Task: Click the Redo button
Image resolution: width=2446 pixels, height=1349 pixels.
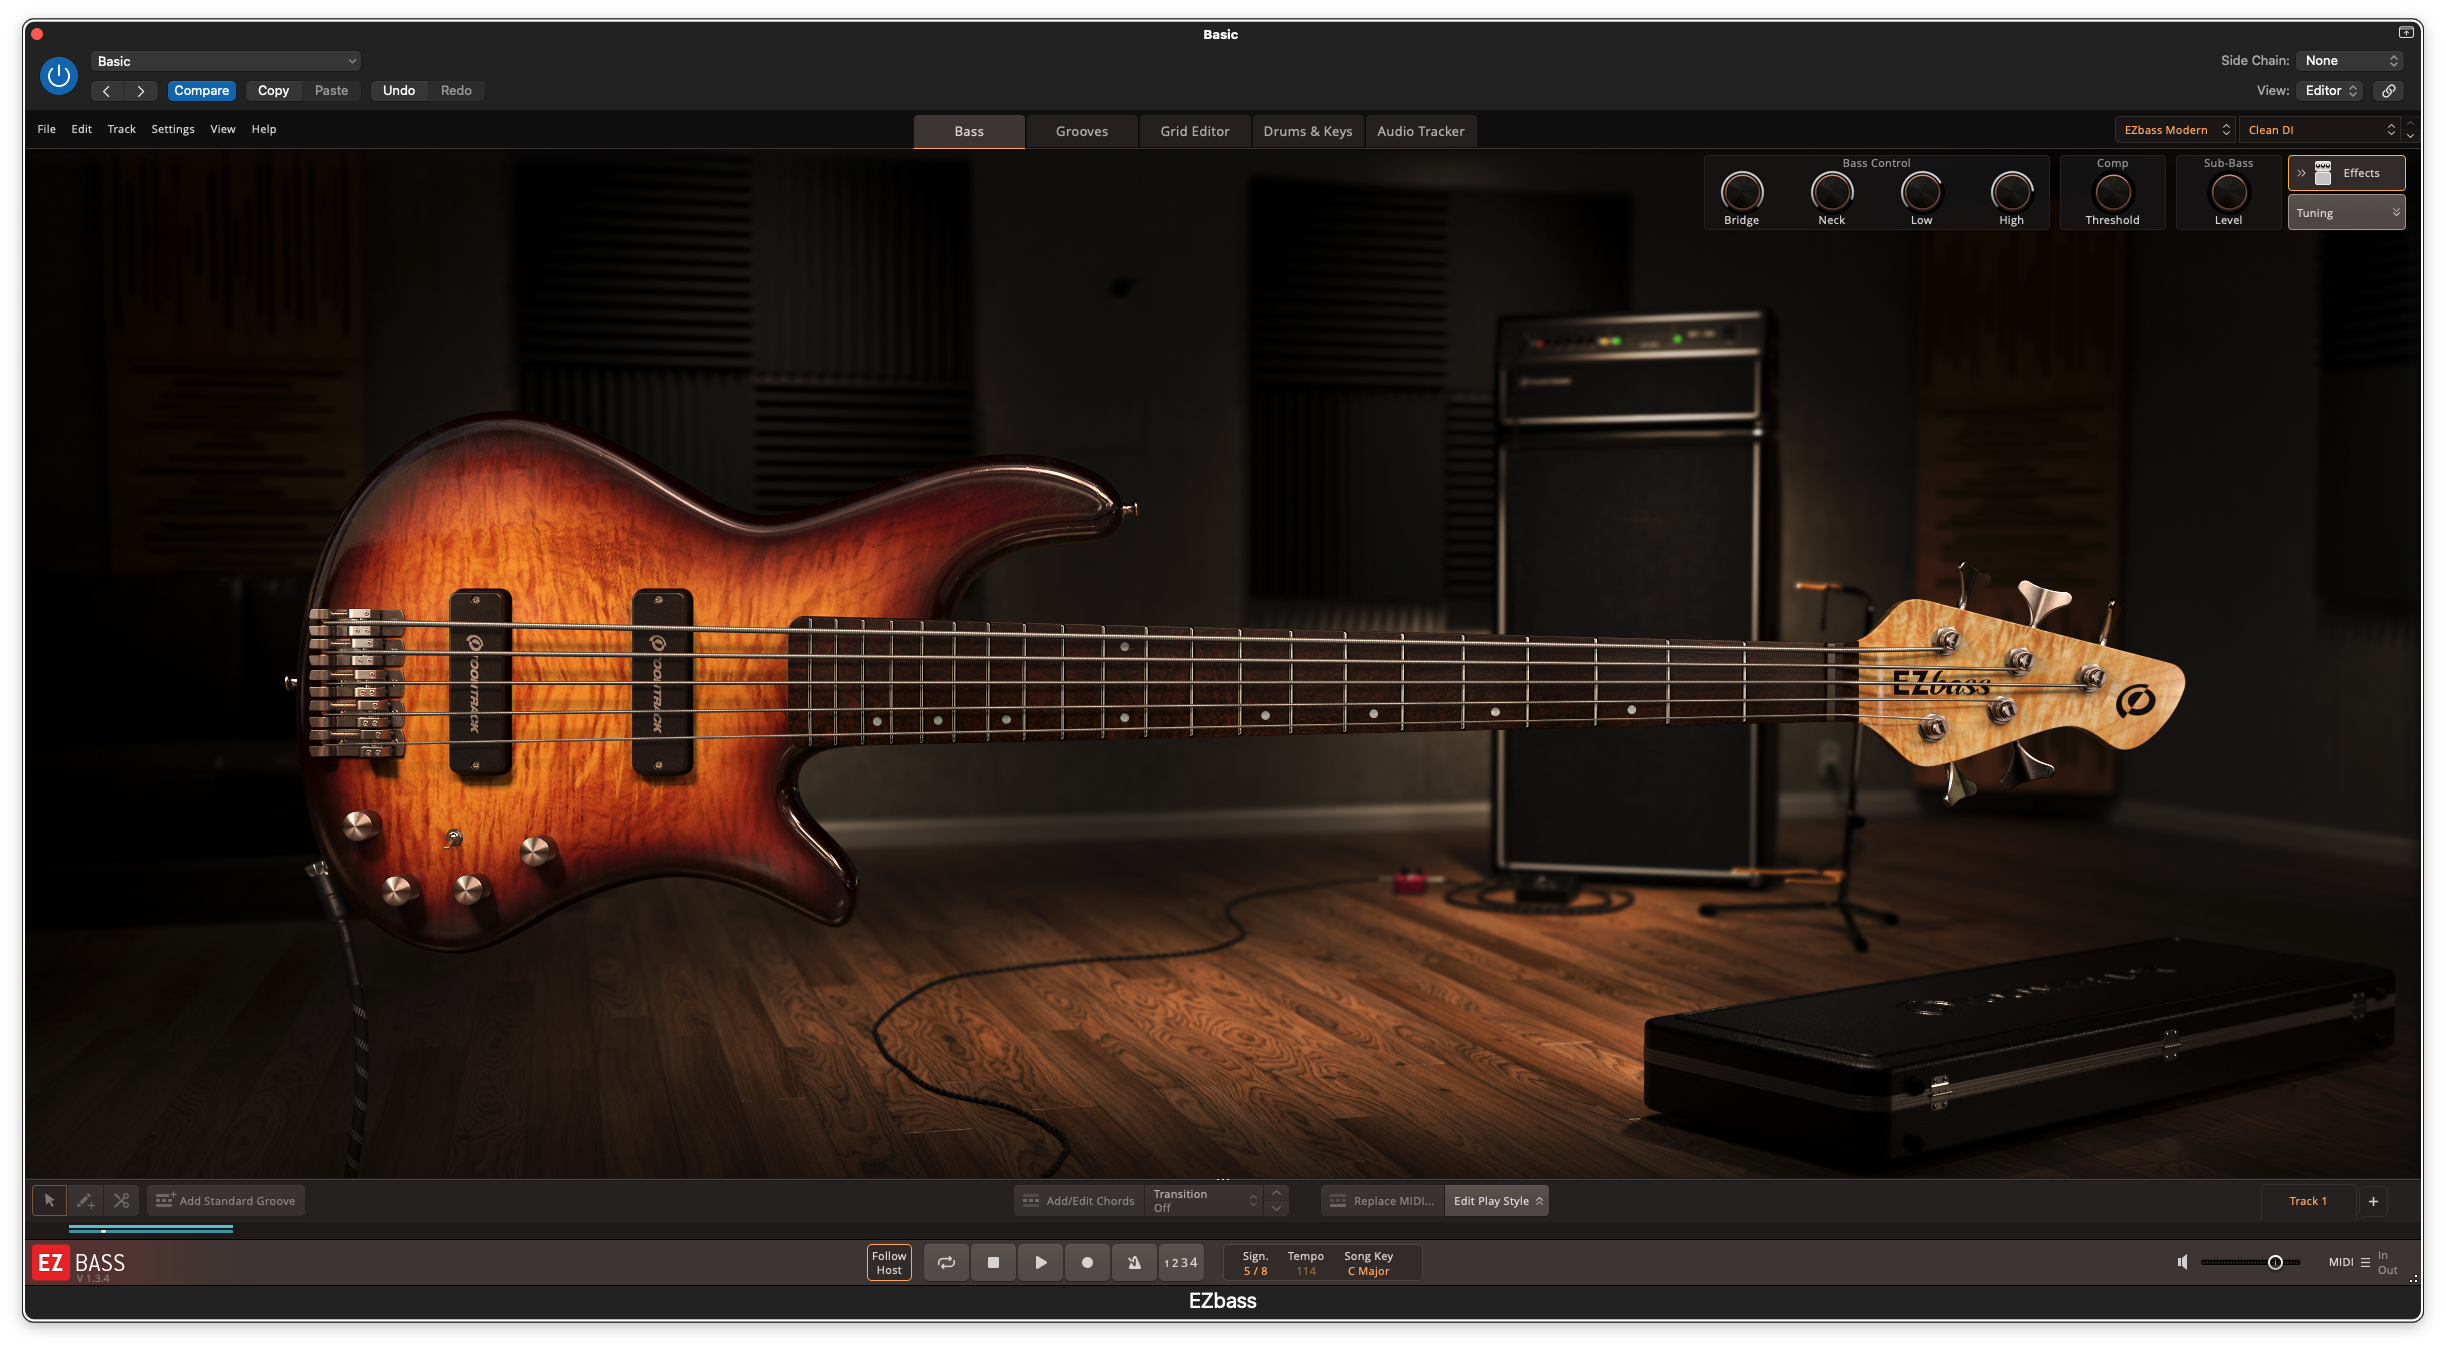Action: point(456,91)
